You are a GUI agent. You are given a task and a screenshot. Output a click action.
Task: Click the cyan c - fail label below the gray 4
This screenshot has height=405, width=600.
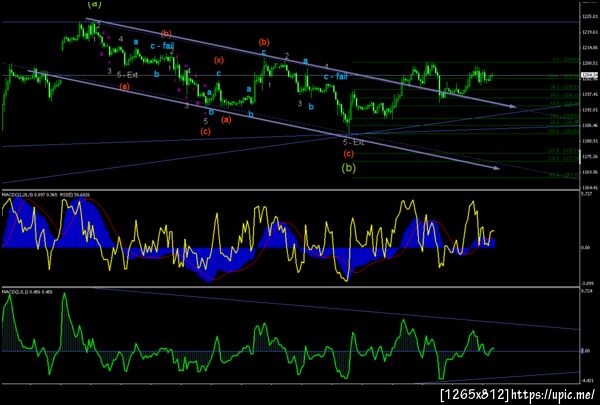[x=336, y=77]
